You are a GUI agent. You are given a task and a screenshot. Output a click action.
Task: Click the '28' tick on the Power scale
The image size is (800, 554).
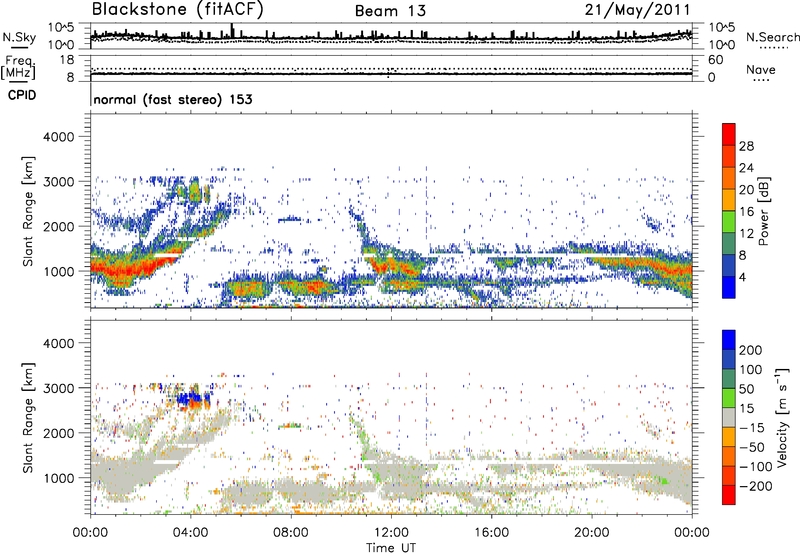[746, 146]
